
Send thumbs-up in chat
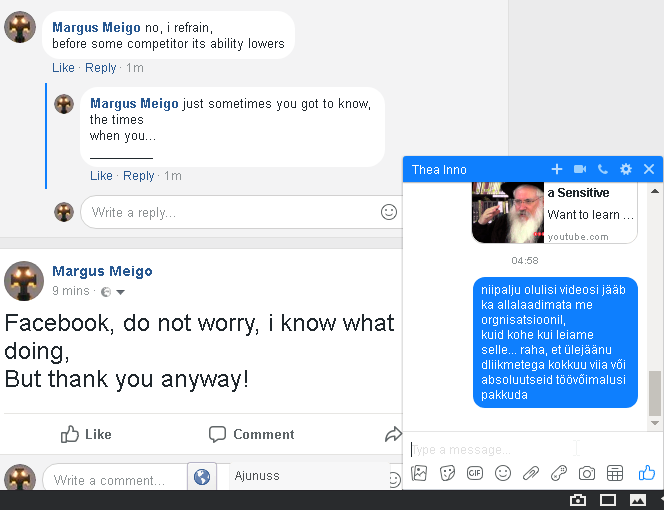point(647,473)
